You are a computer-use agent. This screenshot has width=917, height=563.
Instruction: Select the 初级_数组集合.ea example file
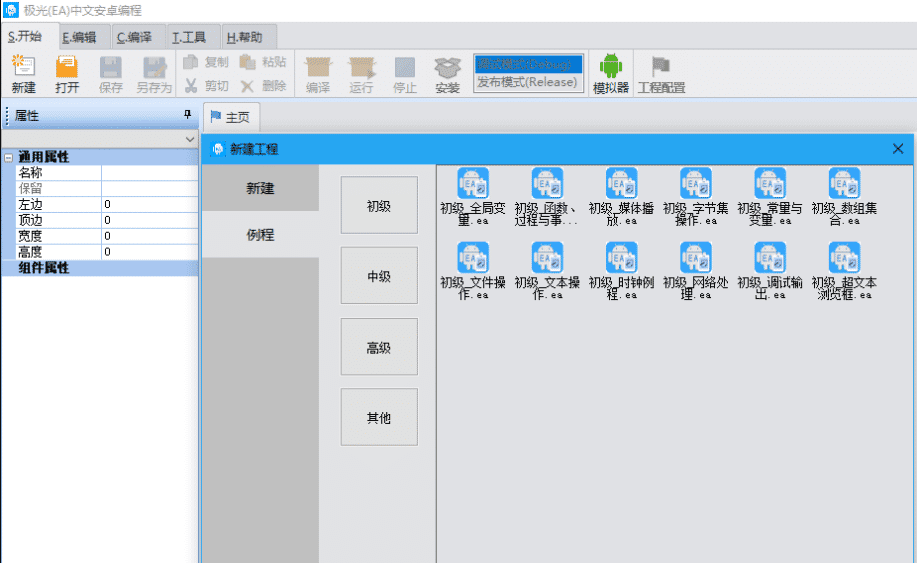click(844, 196)
